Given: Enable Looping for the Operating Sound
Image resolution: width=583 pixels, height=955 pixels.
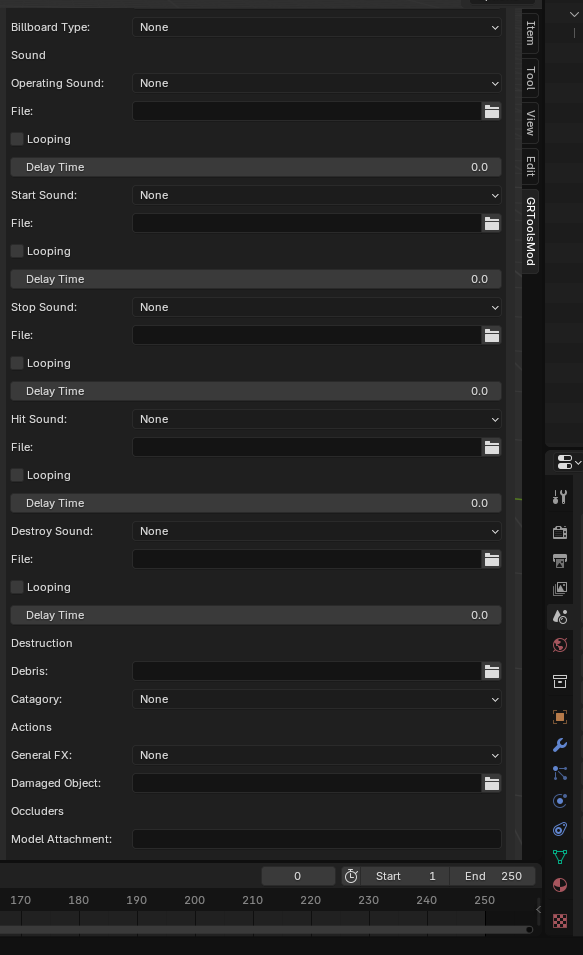Looking at the screenshot, I should click(x=17, y=139).
